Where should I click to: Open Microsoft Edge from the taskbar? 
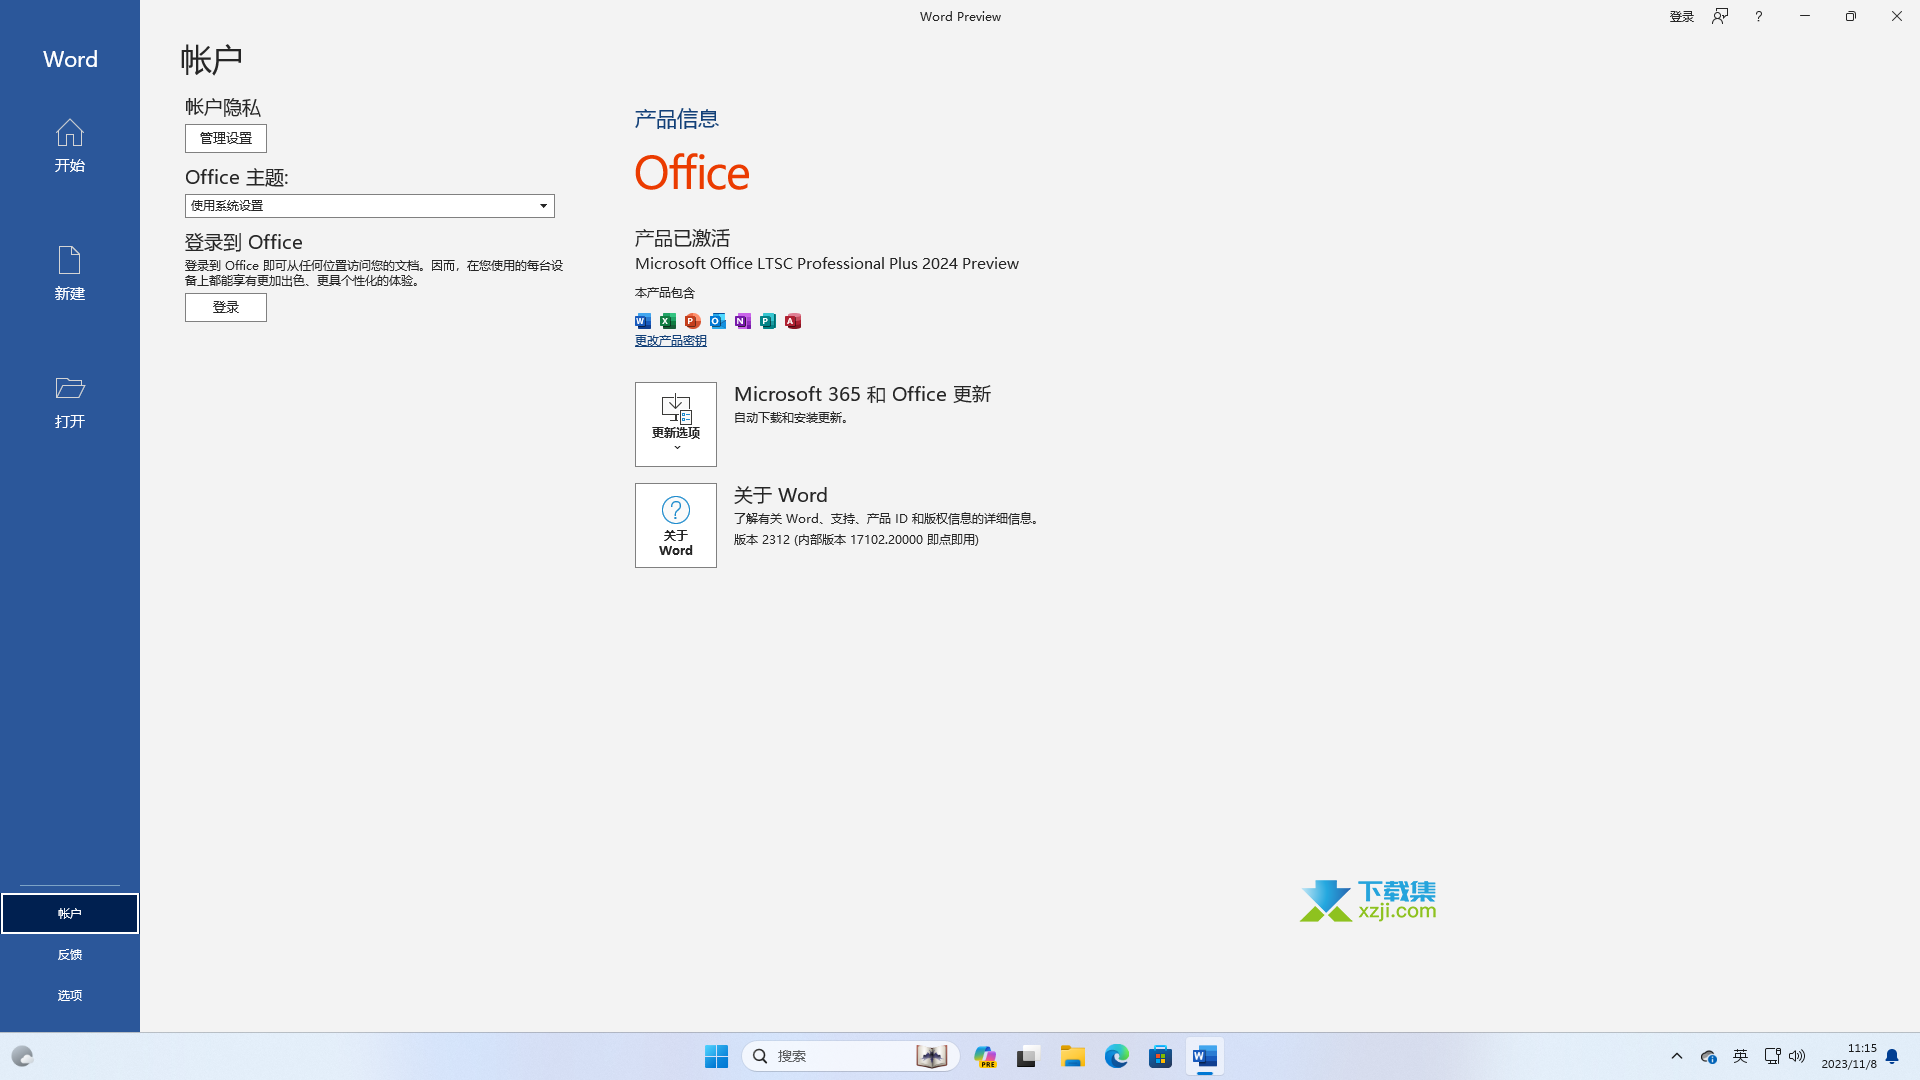(1117, 1056)
